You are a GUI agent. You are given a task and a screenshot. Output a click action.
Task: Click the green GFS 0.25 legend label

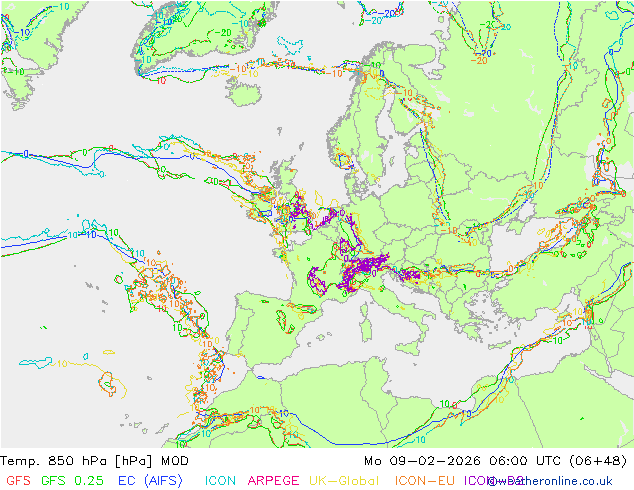pyautogui.click(x=72, y=481)
